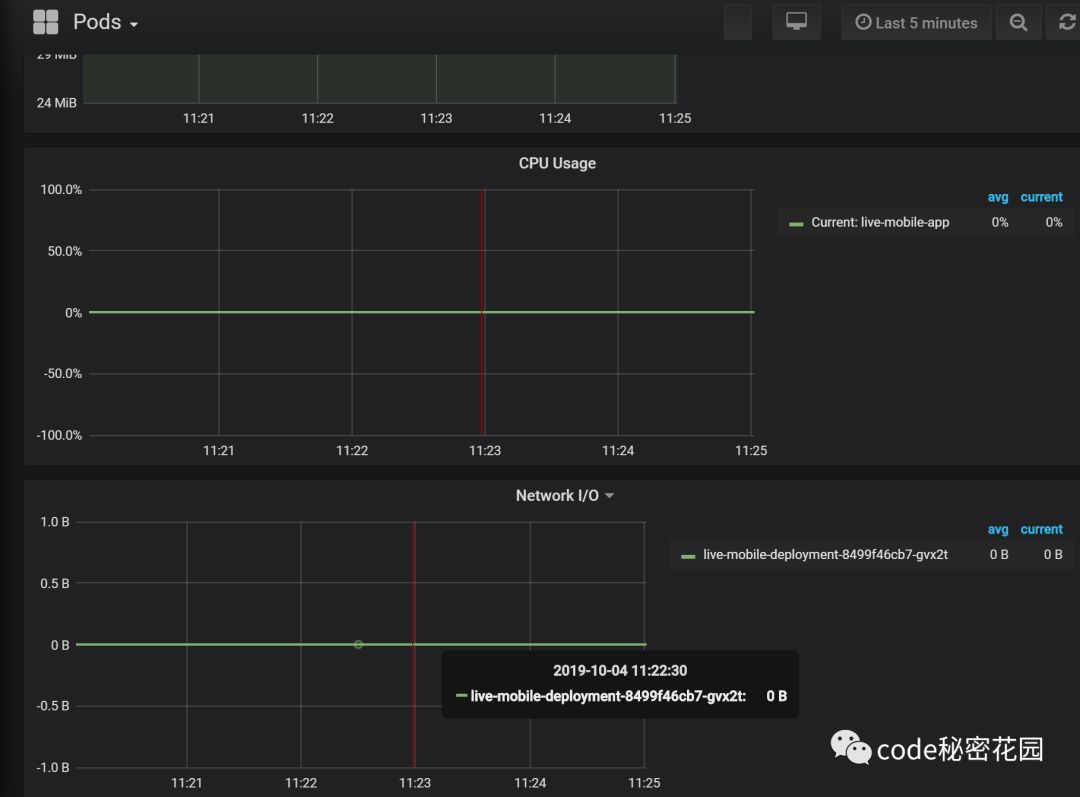This screenshot has width=1080, height=797.
Task: Sort CPU legend by avg
Action: 997,197
